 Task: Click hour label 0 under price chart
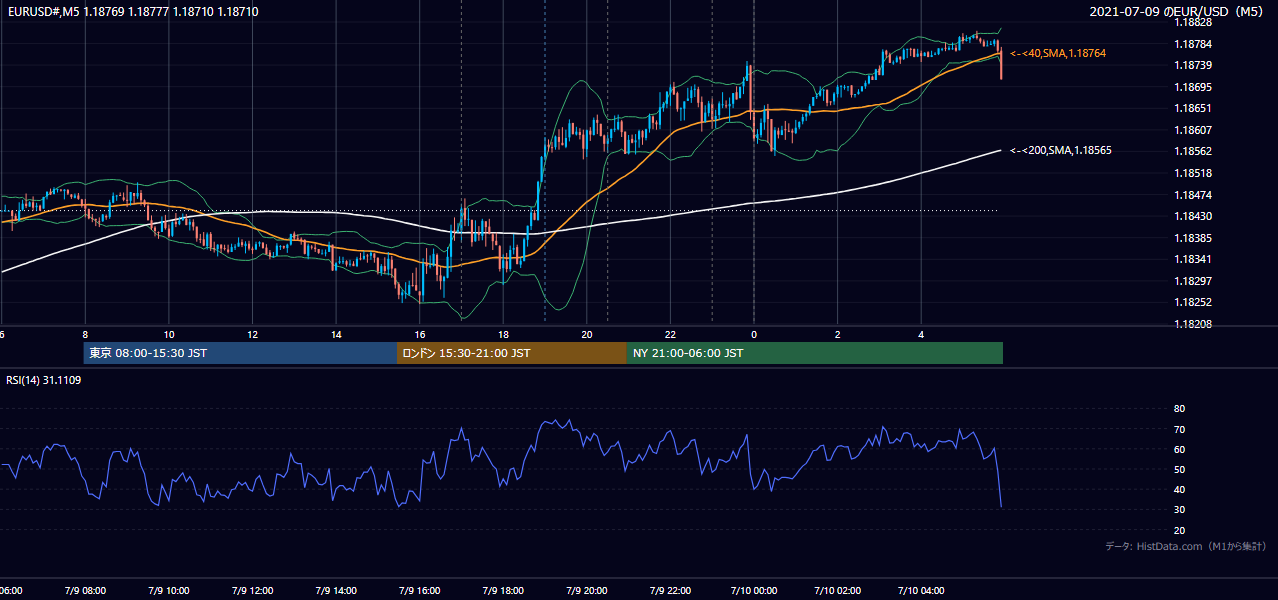coord(754,334)
